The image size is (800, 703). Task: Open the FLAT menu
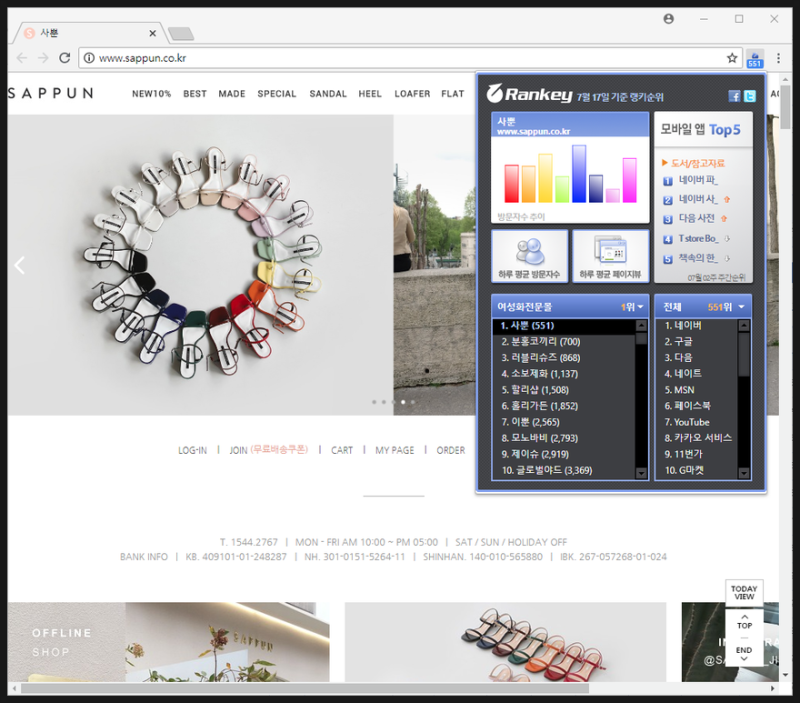tap(453, 94)
